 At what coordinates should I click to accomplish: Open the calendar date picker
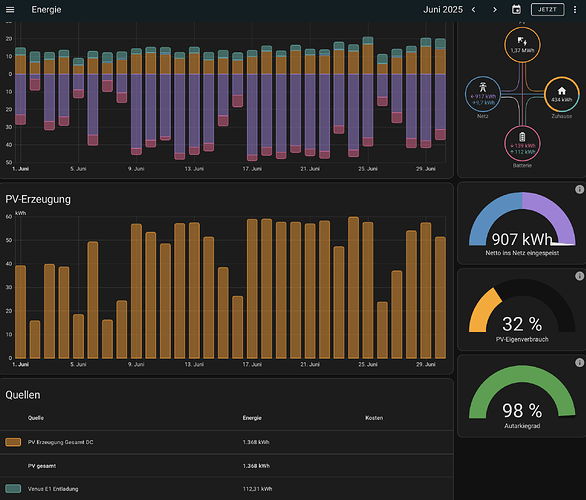coord(516,10)
